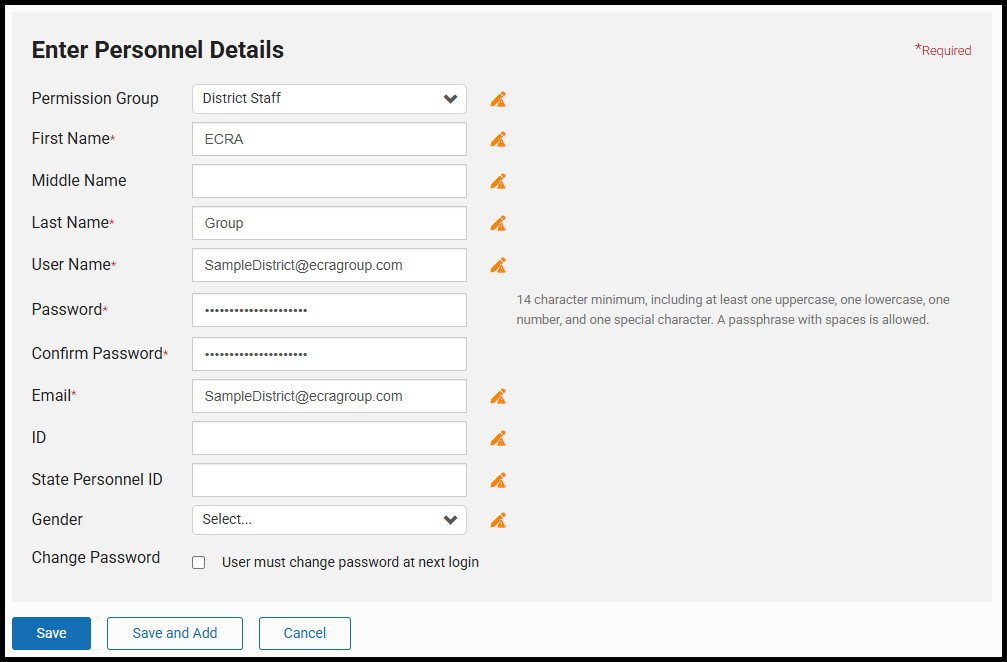Click the Save and Add button
Image resolution: width=1007 pixels, height=662 pixels.
[x=175, y=633]
